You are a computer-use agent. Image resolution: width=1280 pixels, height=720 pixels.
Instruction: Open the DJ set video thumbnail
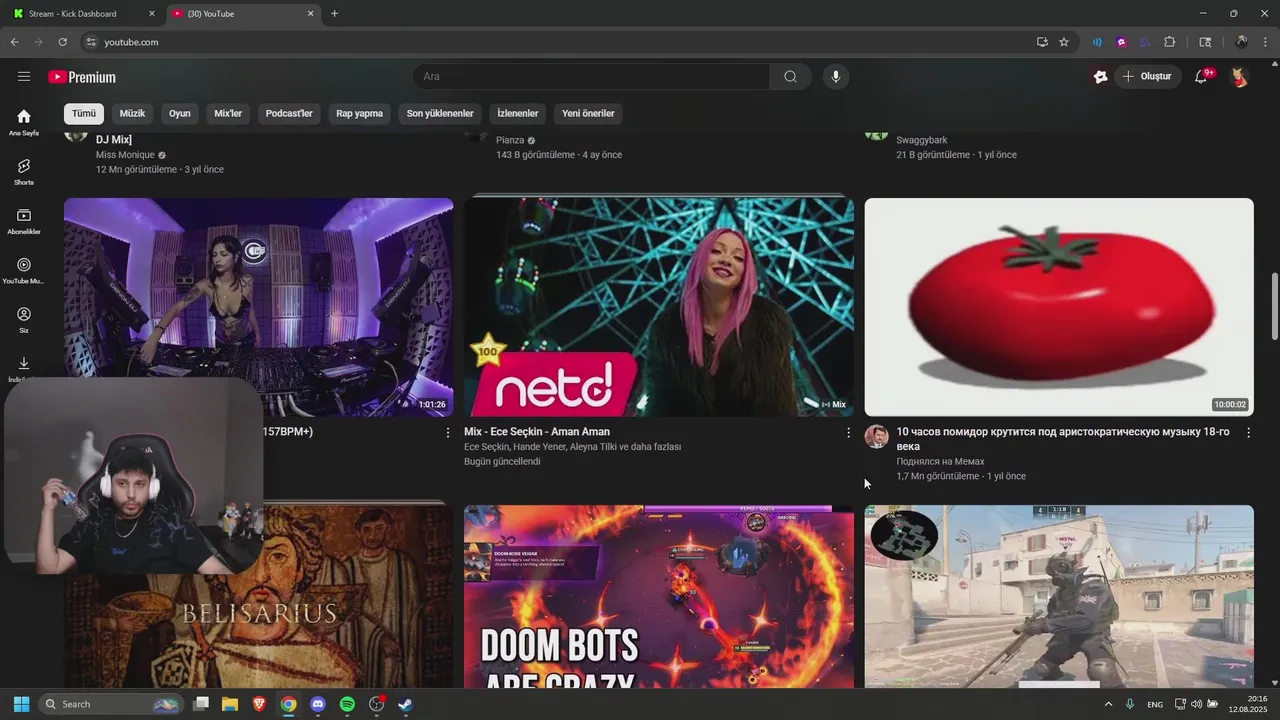pos(258,307)
